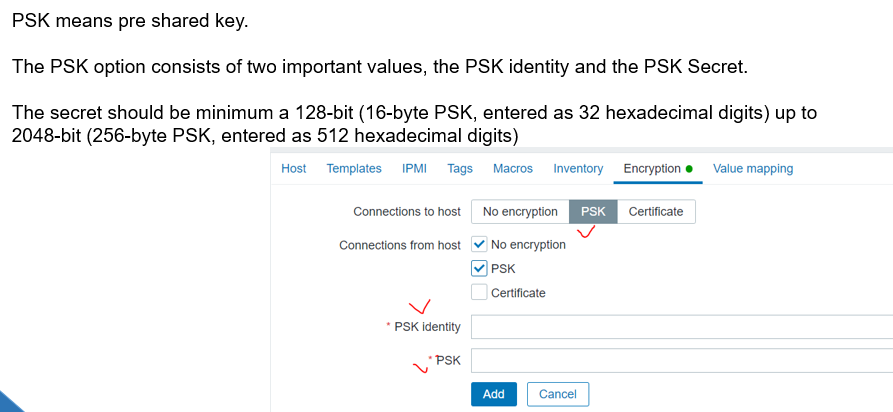Choose Certificate for connections to host
Viewport: 893px width, 412px height.
click(656, 212)
